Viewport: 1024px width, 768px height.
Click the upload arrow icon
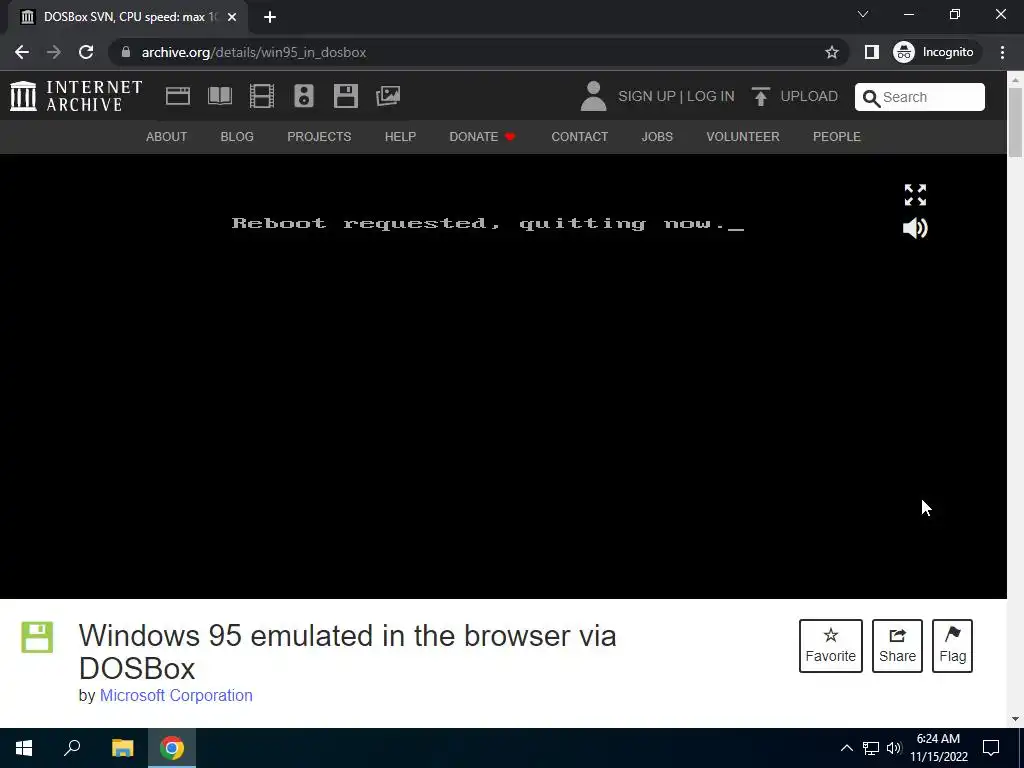[x=760, y=96]
